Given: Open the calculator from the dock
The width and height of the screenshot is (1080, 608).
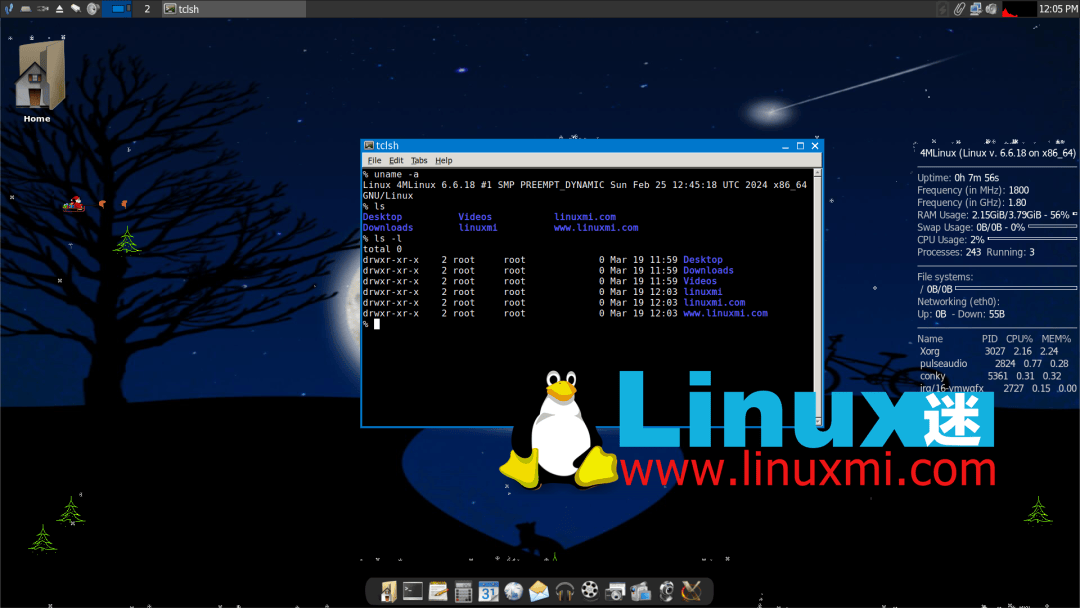Looking at the screenshot, I should point(463,591).
